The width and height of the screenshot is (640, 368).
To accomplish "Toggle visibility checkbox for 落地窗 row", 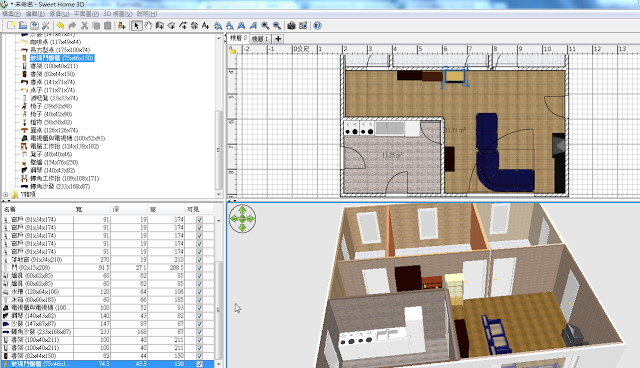I will 200,259.
